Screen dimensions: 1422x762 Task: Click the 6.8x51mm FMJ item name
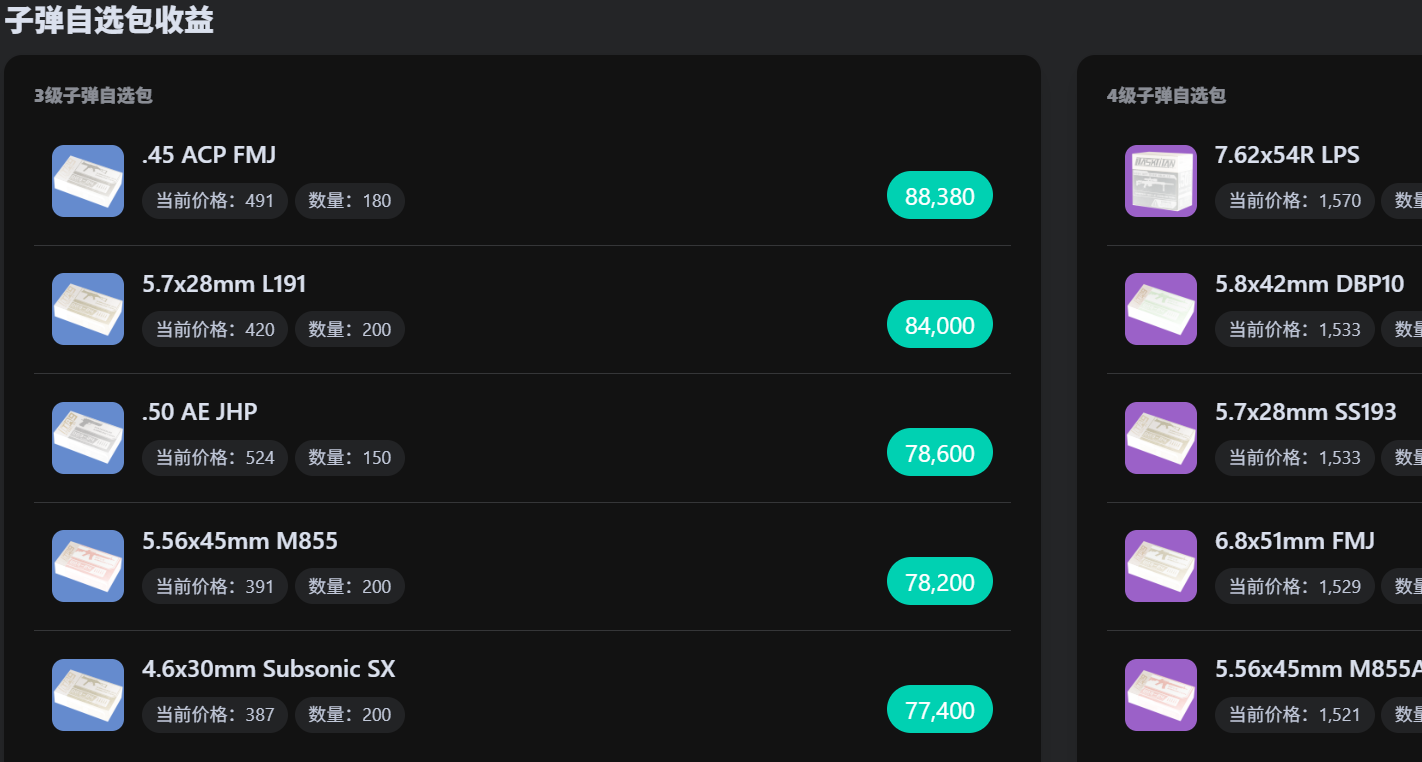(1294, 541)
